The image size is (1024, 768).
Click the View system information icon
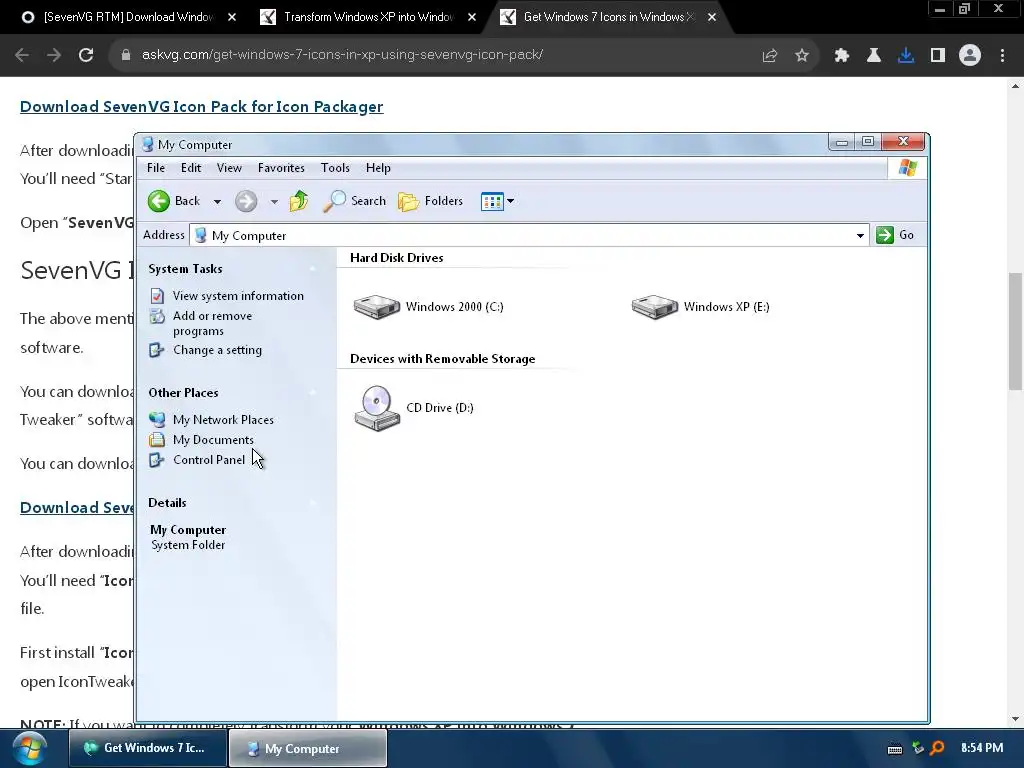click(157, 296)
